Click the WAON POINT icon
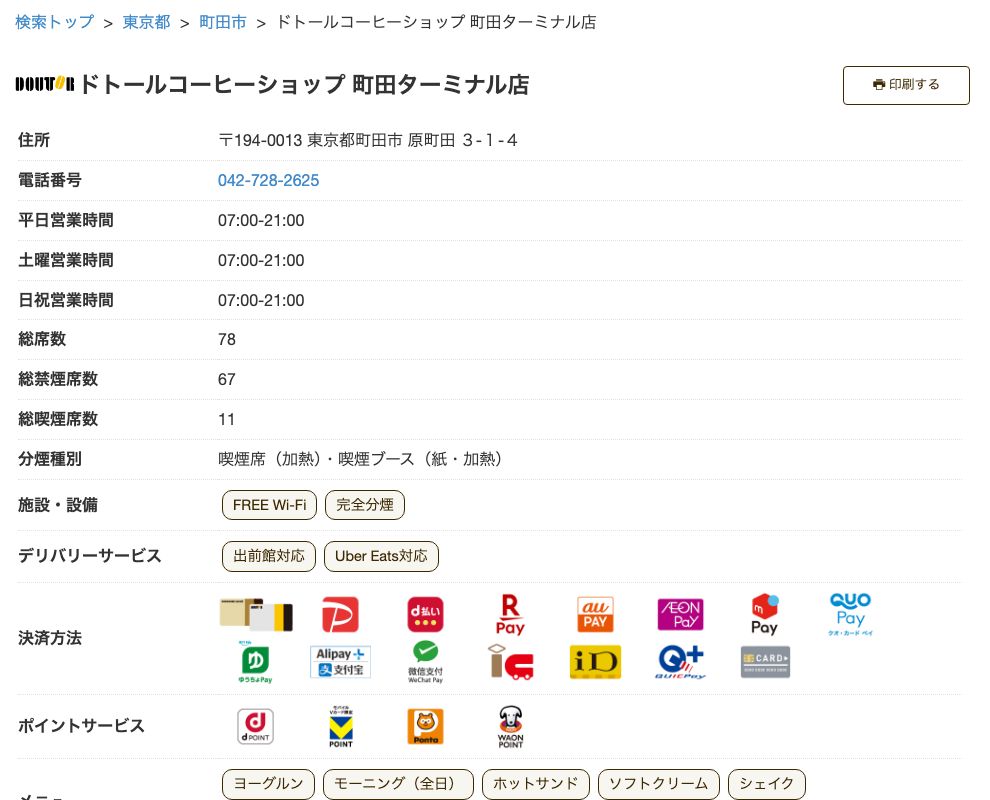 click(x=510, y=727)
